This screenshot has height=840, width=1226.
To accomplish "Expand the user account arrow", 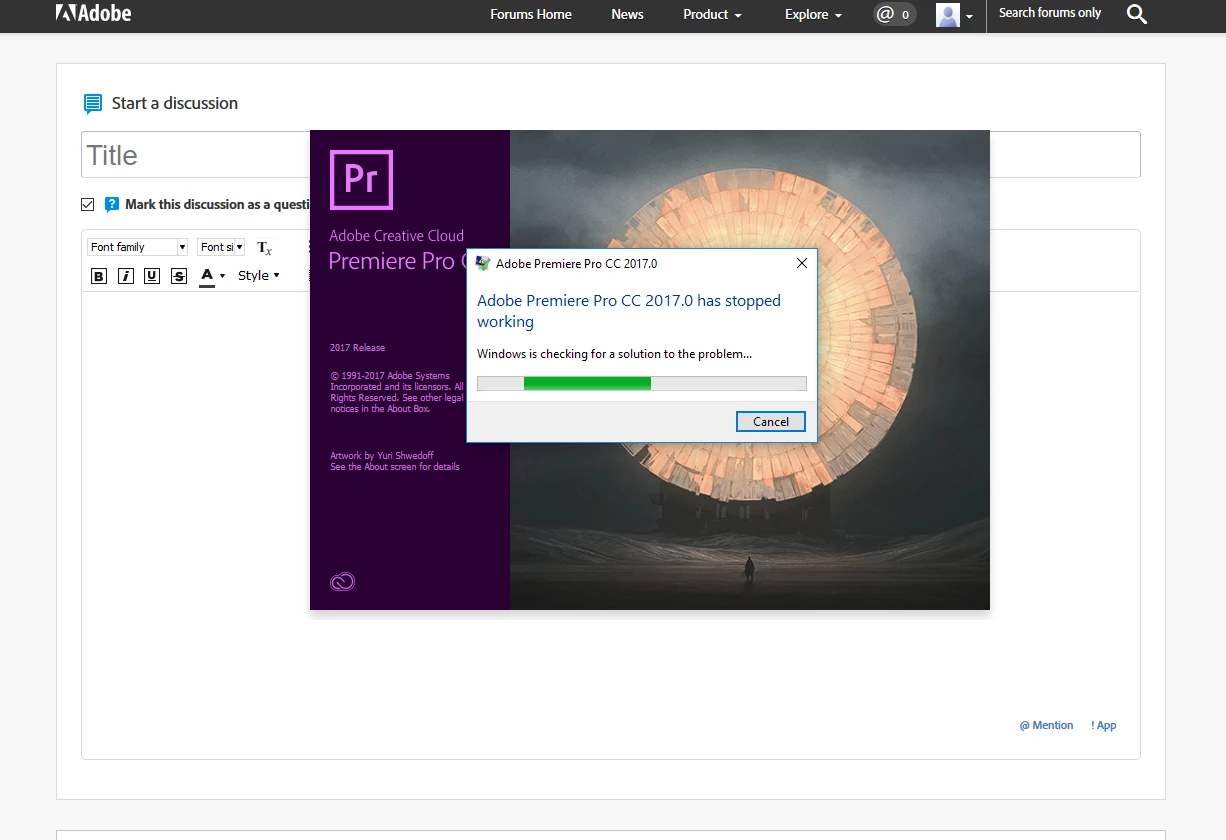I will (969, 16).
